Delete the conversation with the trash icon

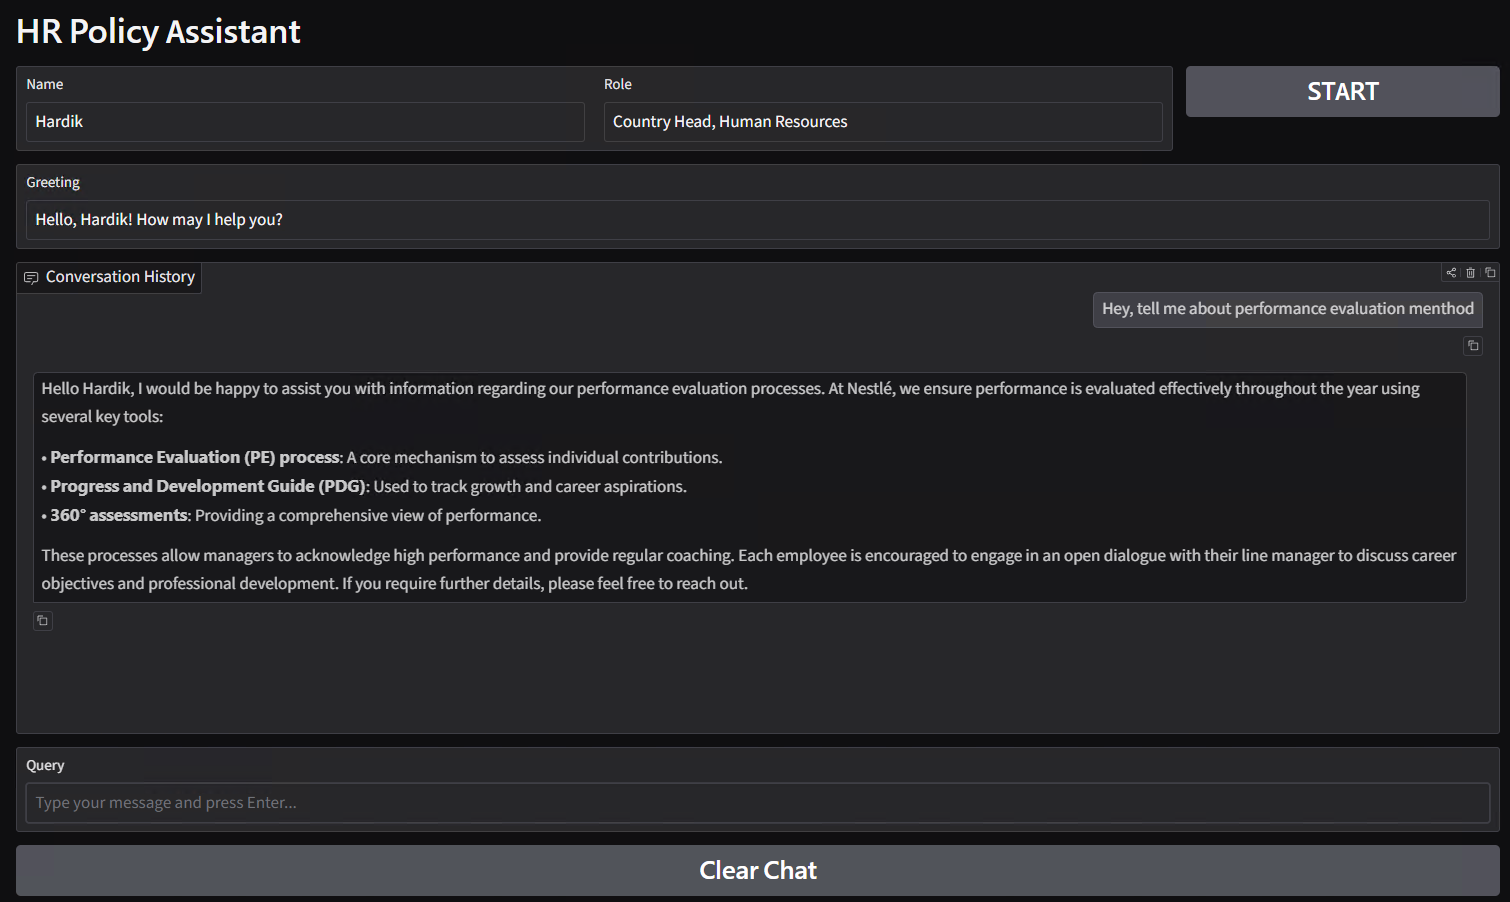[x=1470, y=273]
